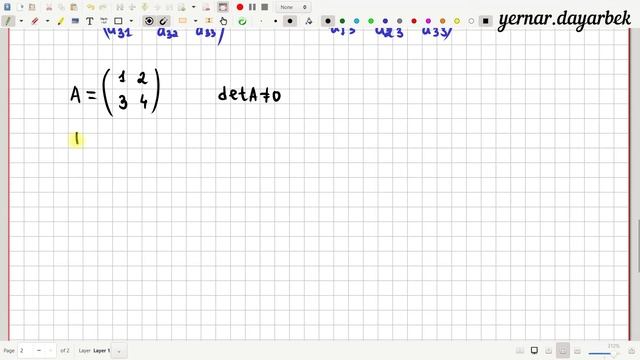Viewport: 640px width, 360px height.
Task: Select the dark blue color swatch
Action: click(385, 21)
